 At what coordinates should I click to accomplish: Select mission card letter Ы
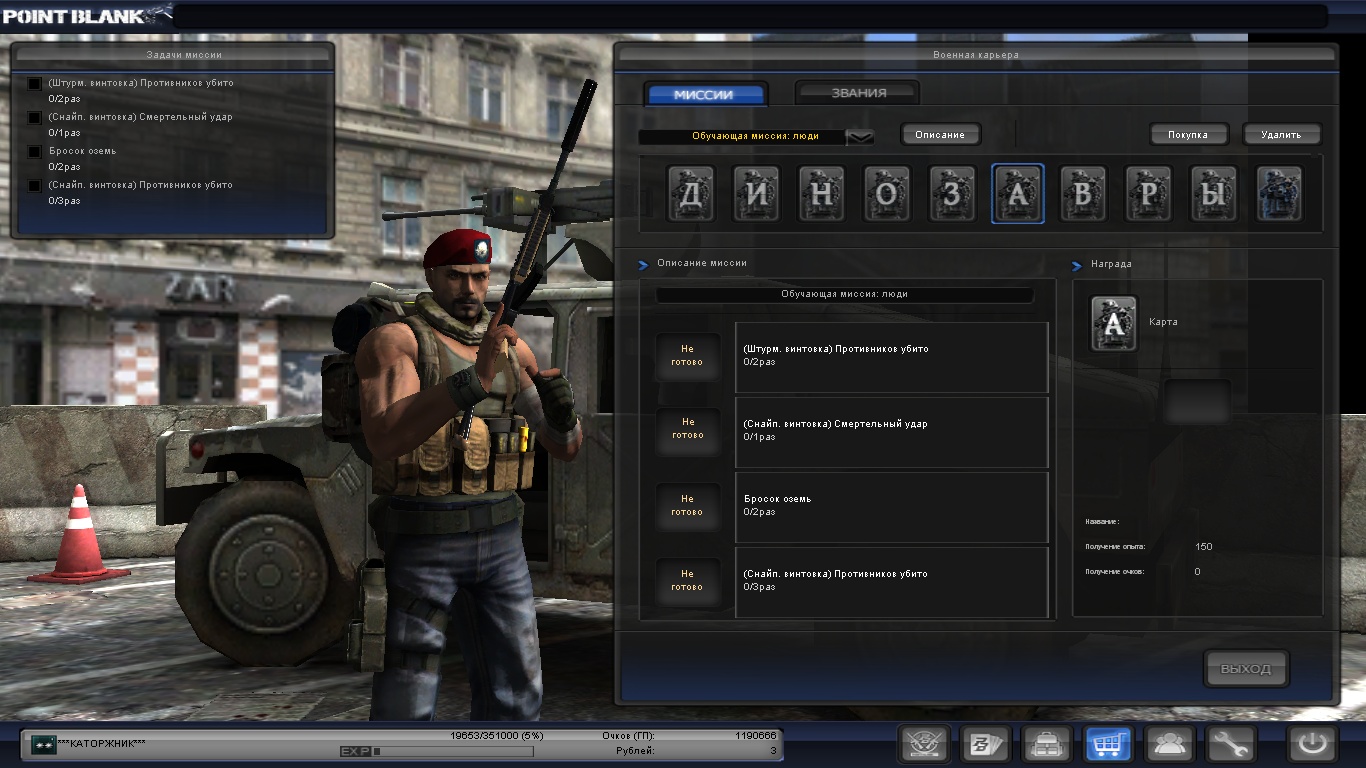click(1214, 193)
